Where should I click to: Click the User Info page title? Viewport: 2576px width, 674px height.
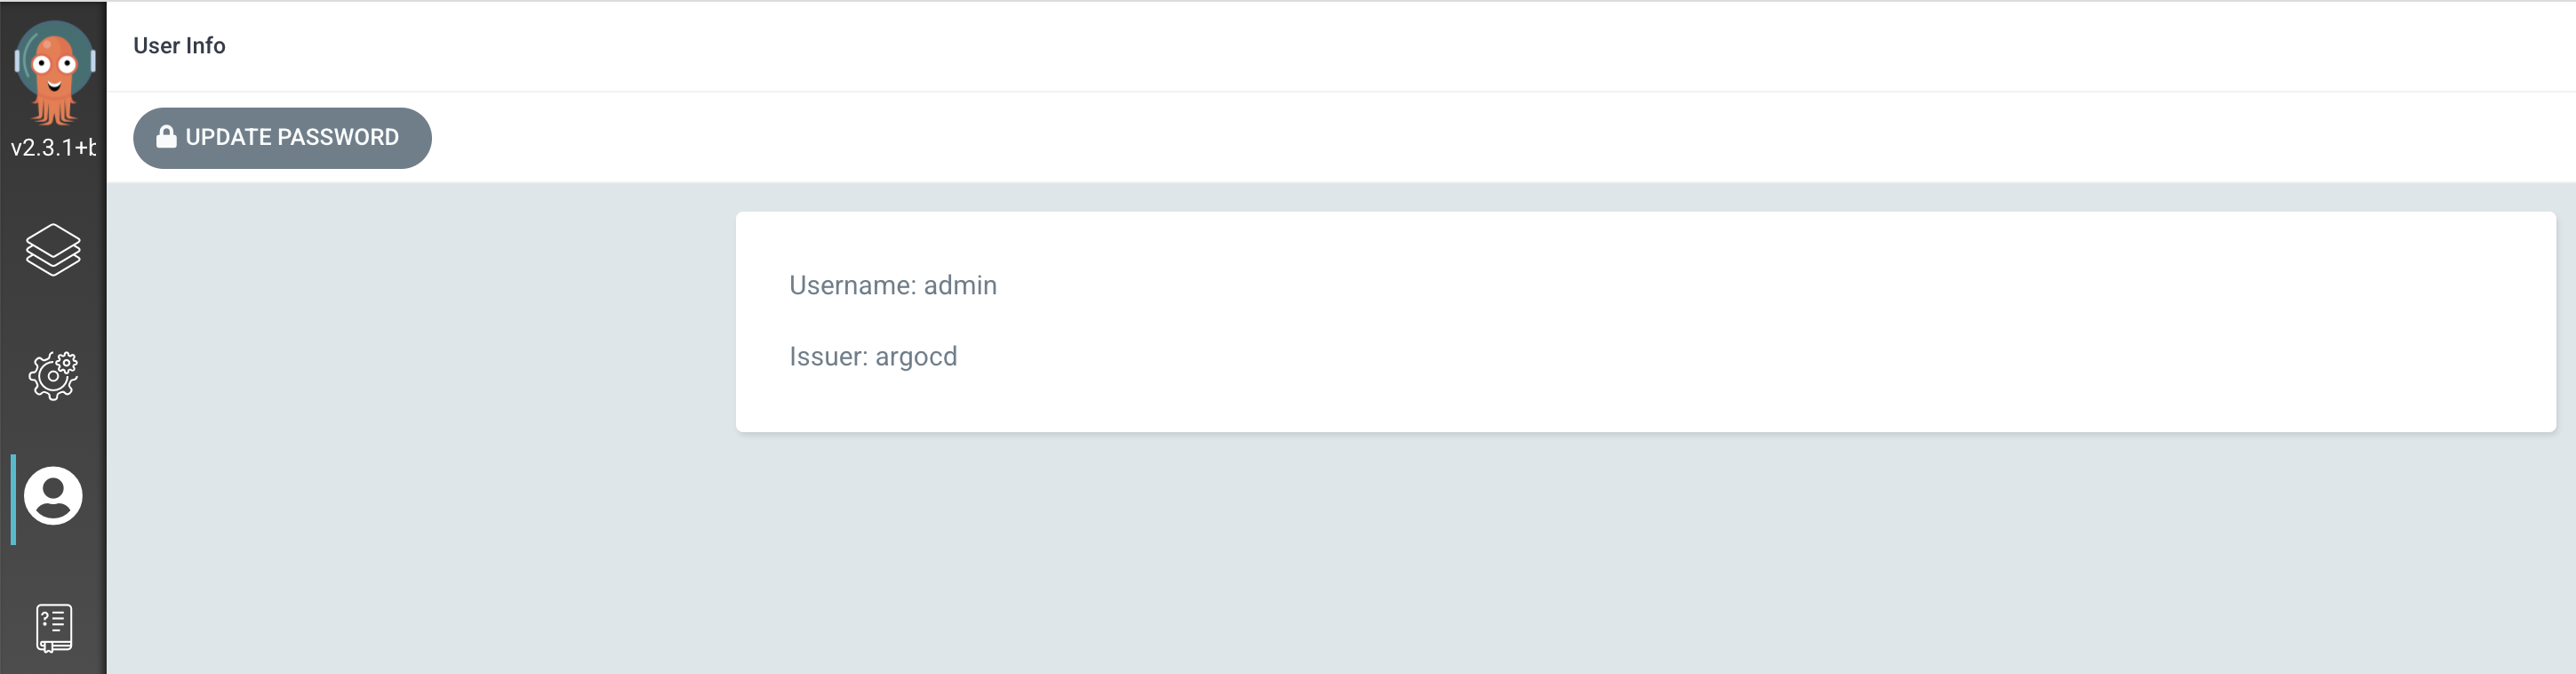pyautogui.click(x=179, y=46)
